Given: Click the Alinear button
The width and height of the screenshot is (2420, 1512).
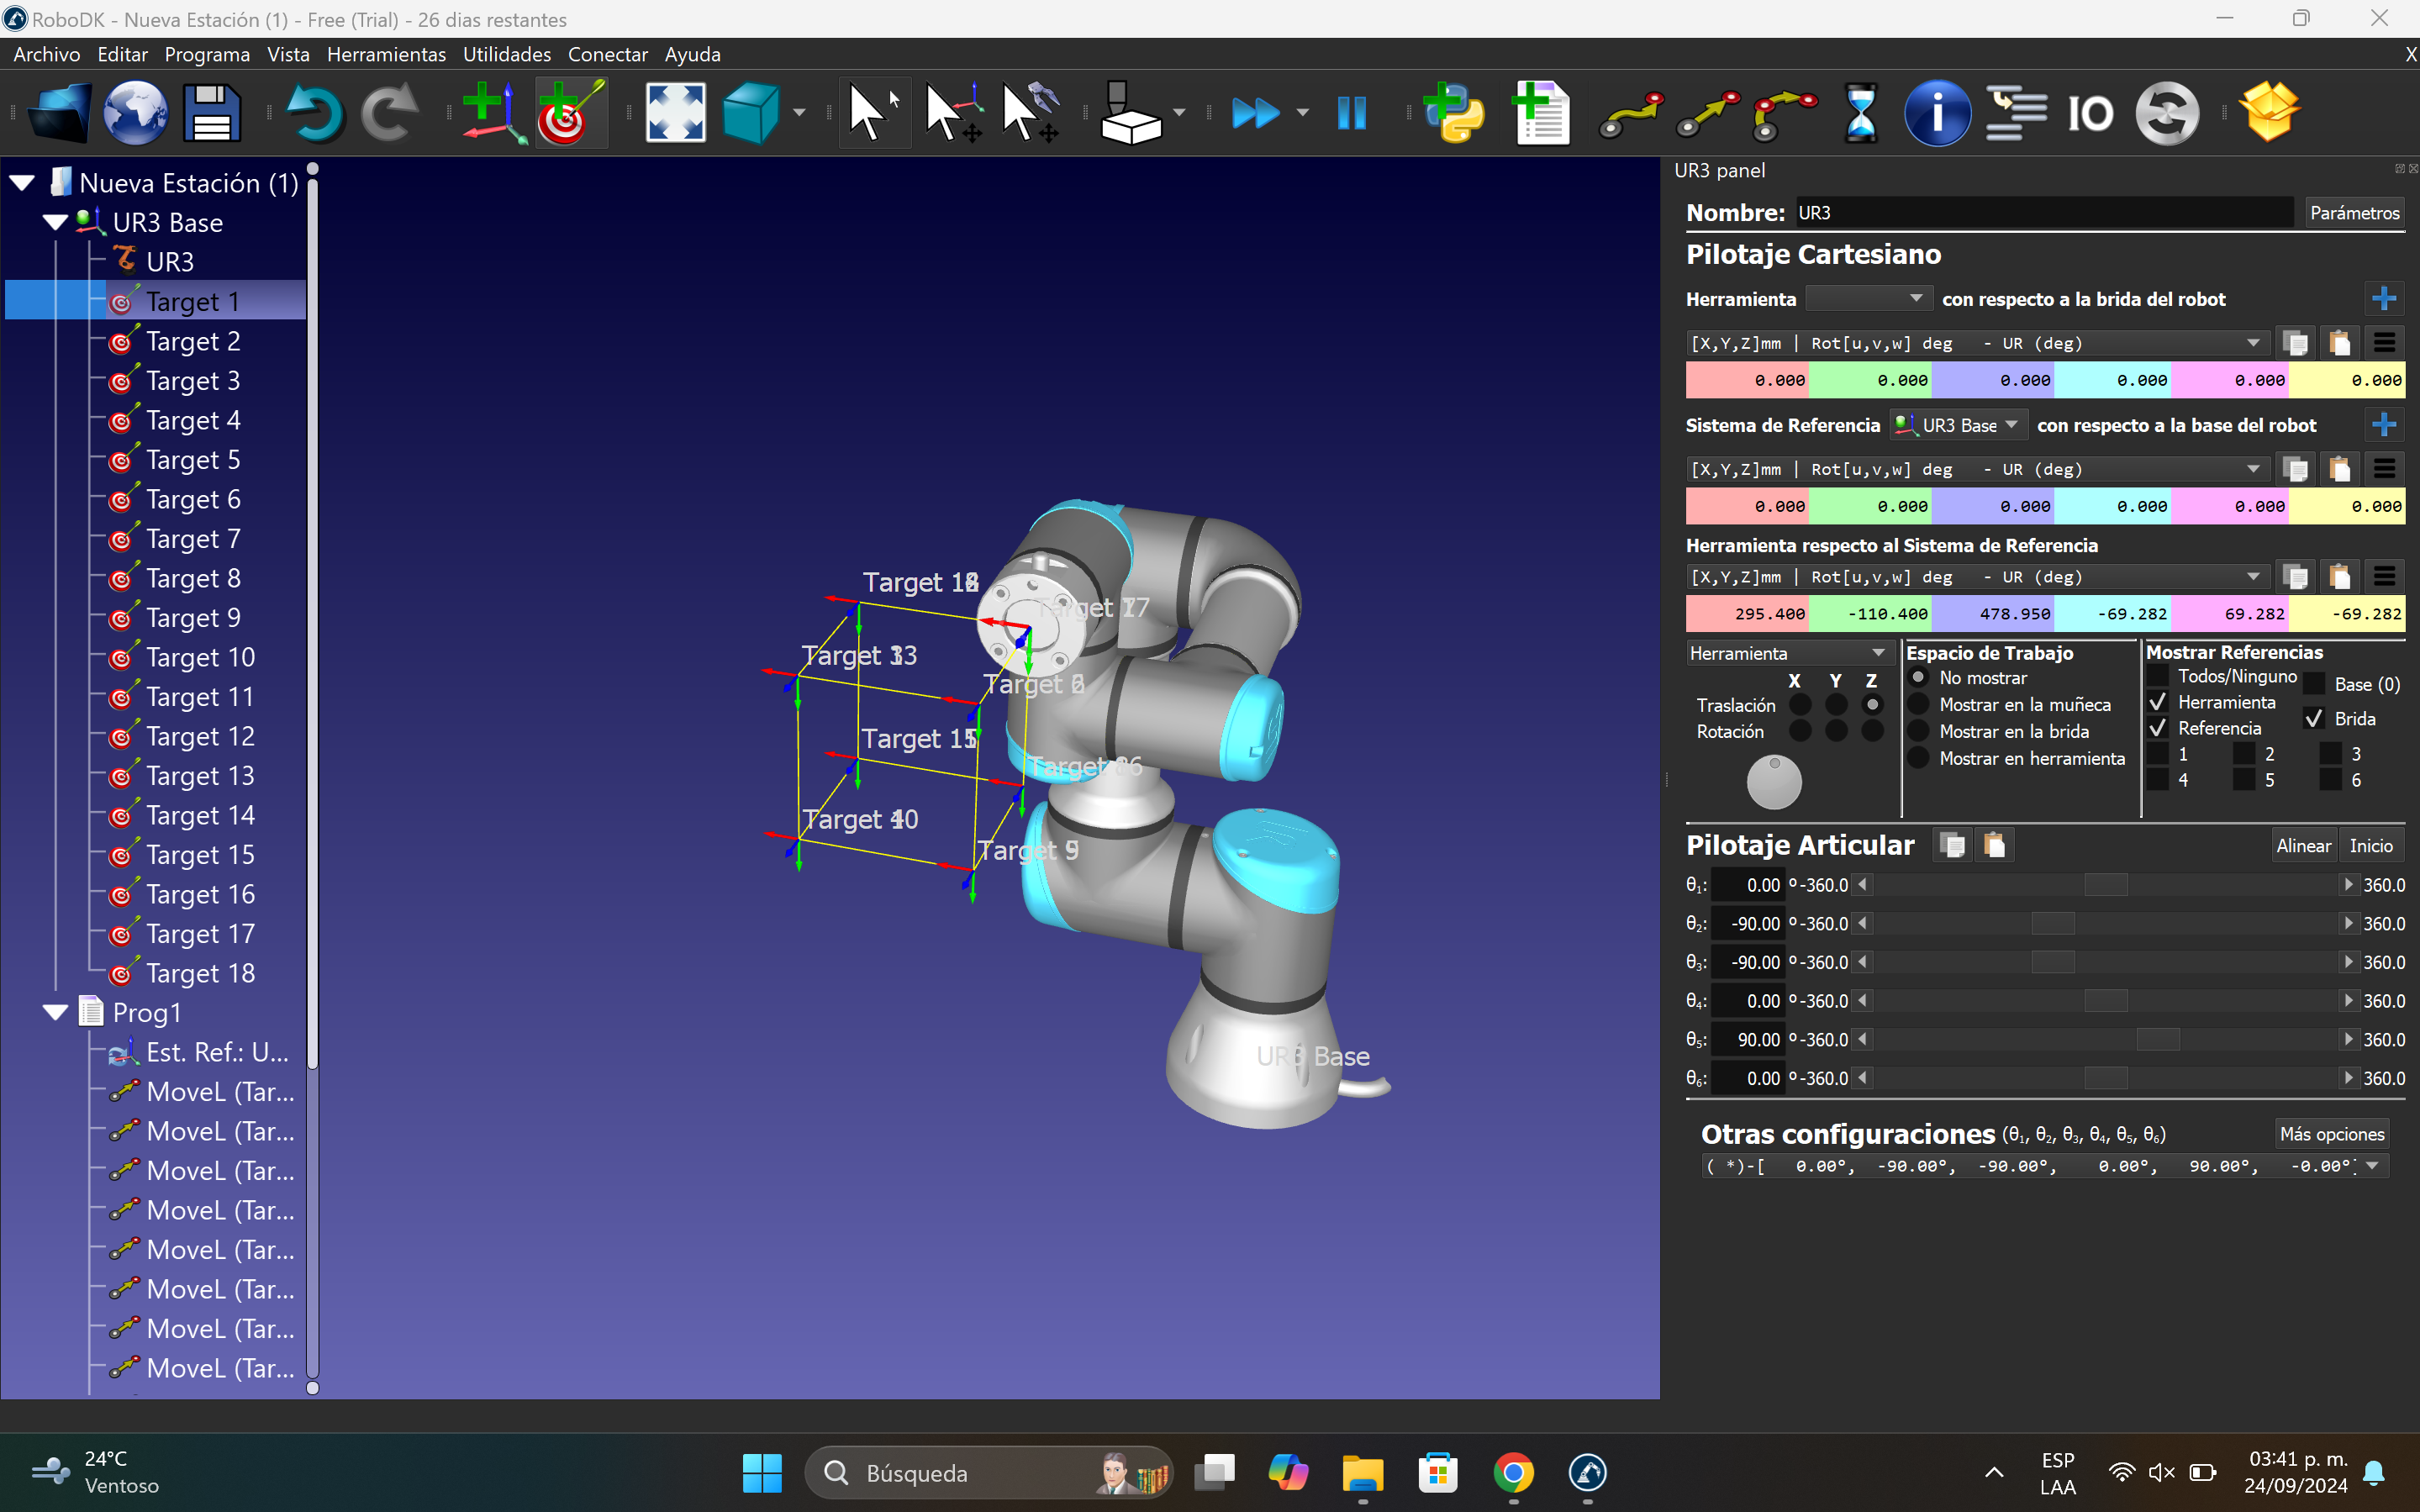Looking at the screenshot, I should pos(2303,846).
